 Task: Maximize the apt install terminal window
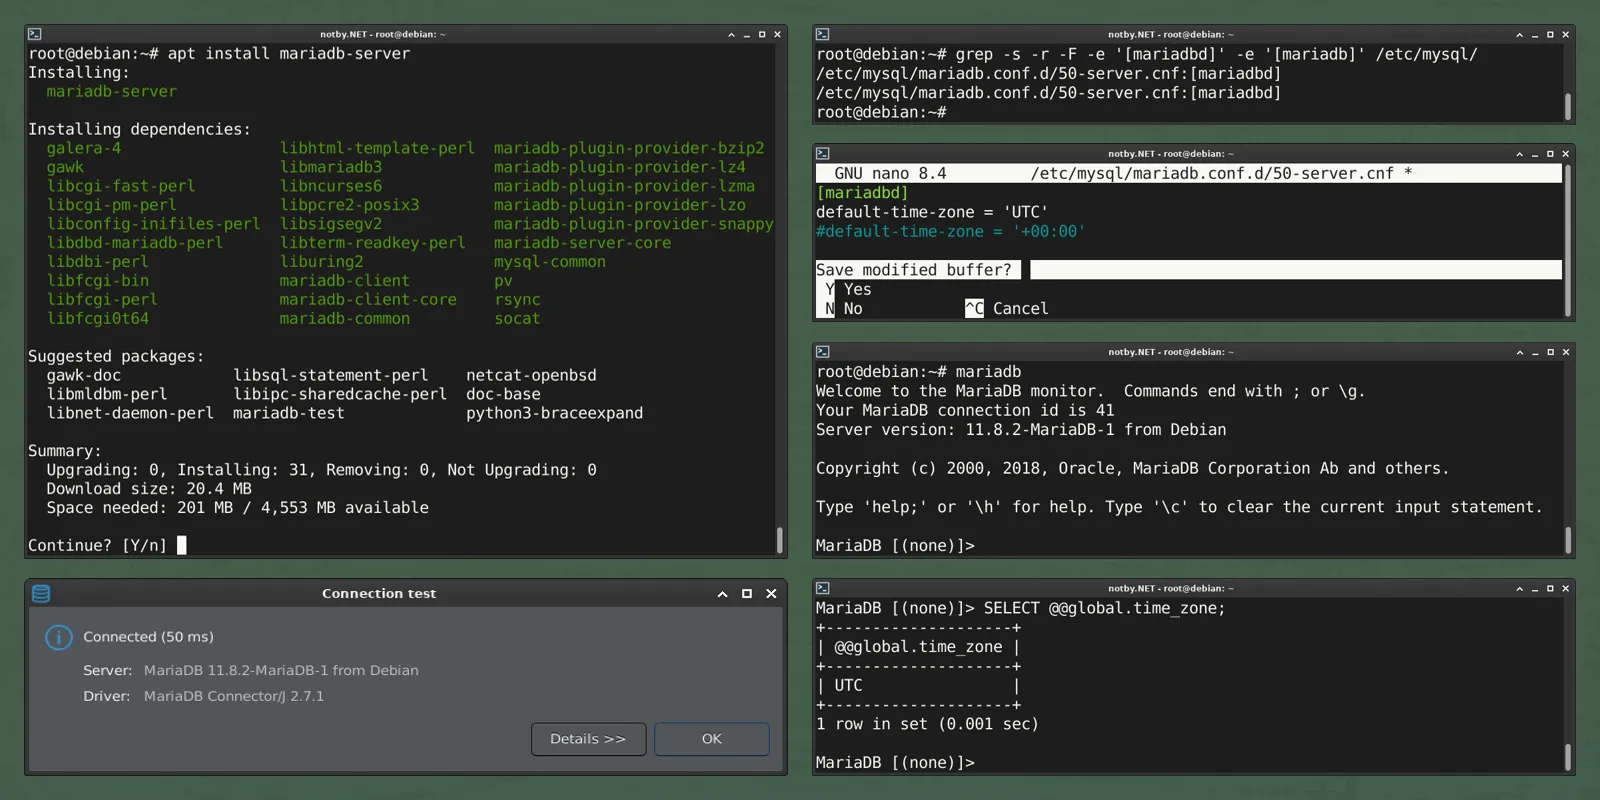[x=762, y=34]
